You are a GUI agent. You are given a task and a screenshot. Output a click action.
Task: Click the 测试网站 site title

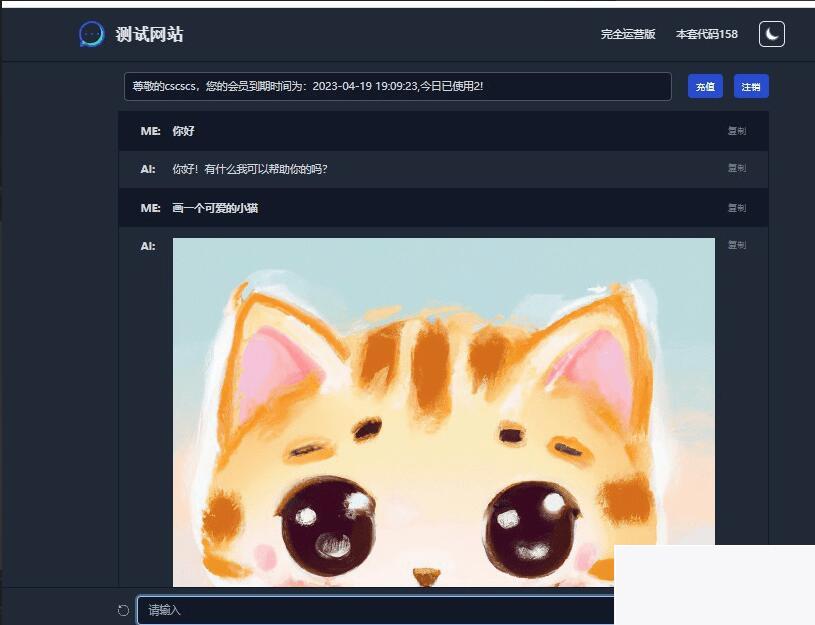tap(150, 33)
